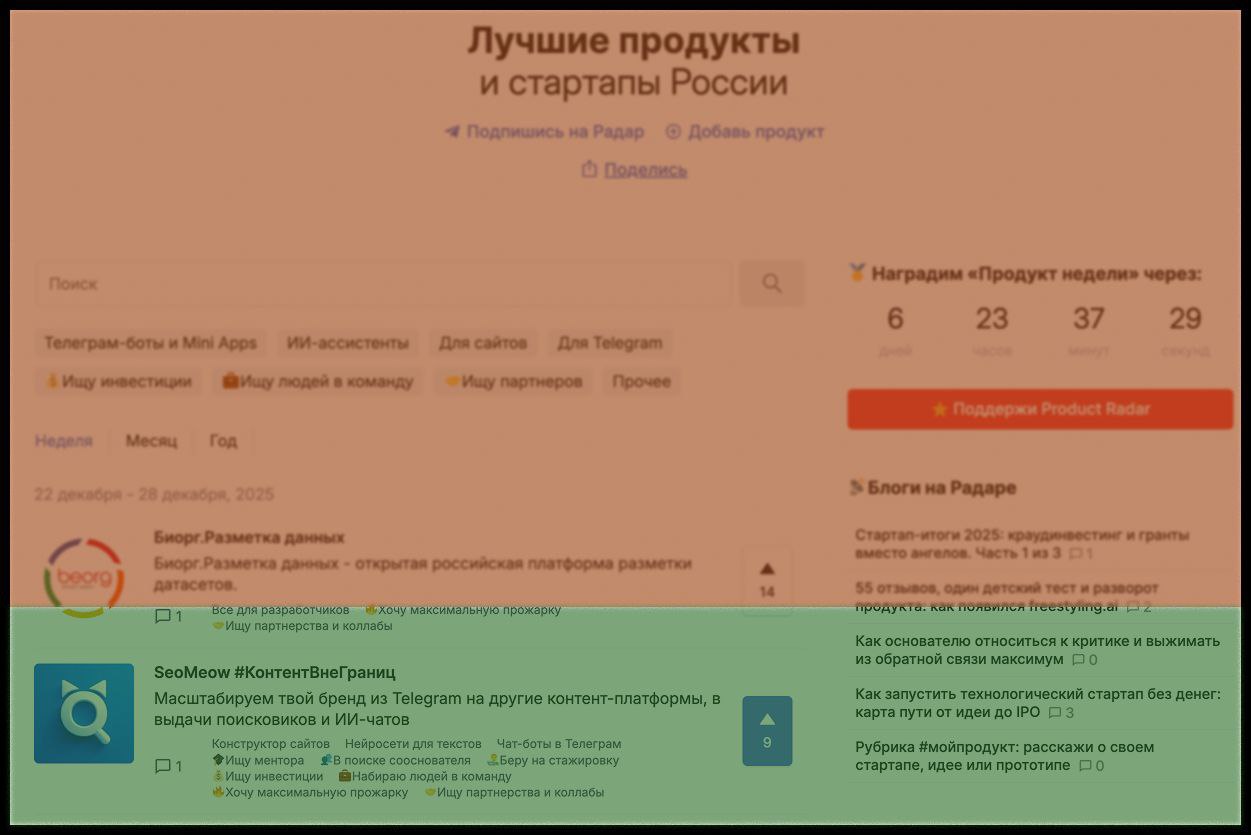Click Беру на стажировку tag
This screenshot has width=1251, height=835.
[x=553, y=760]
